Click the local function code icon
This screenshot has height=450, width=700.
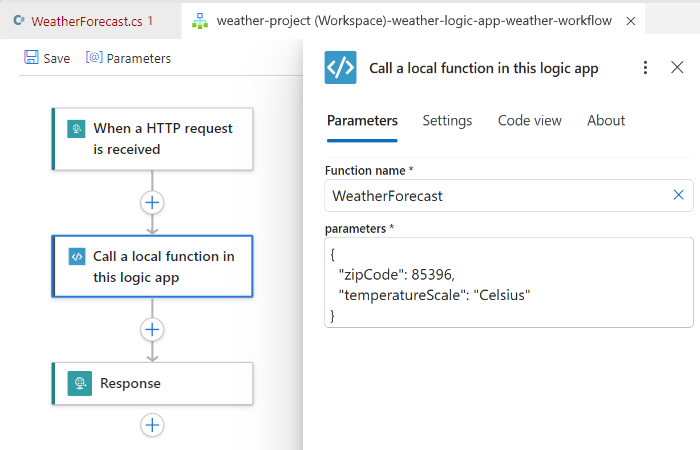pos(76,257)
